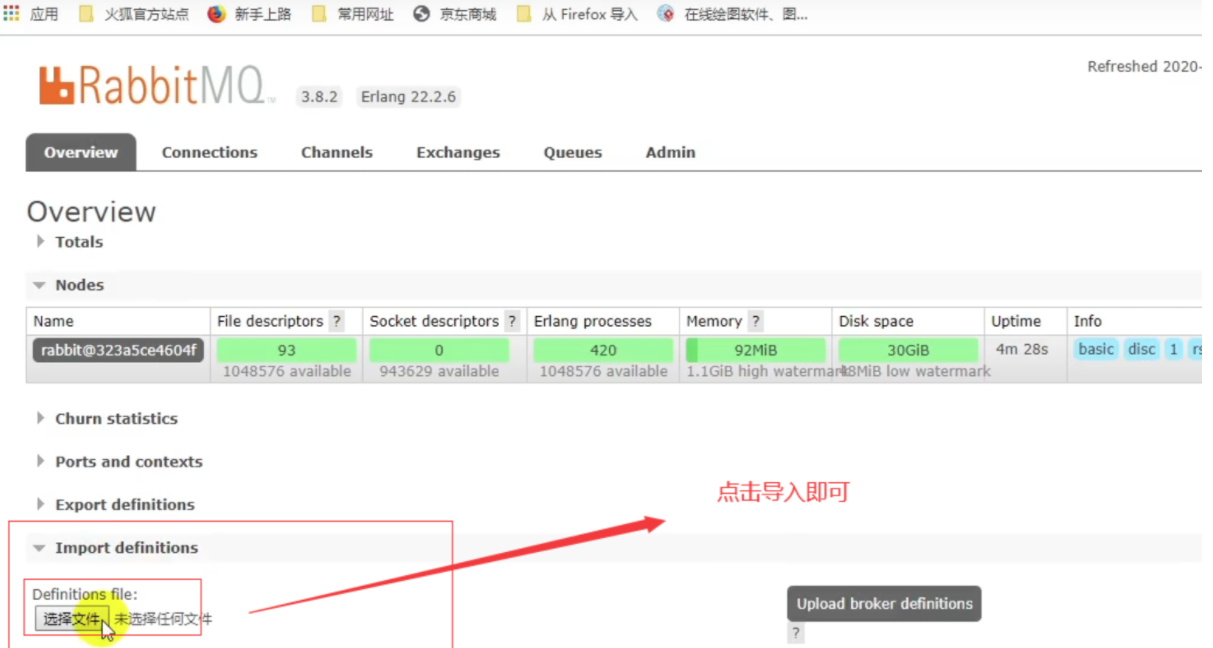Switch to the Connections tab
The image size is (1213, 648).
coord(209,152)
